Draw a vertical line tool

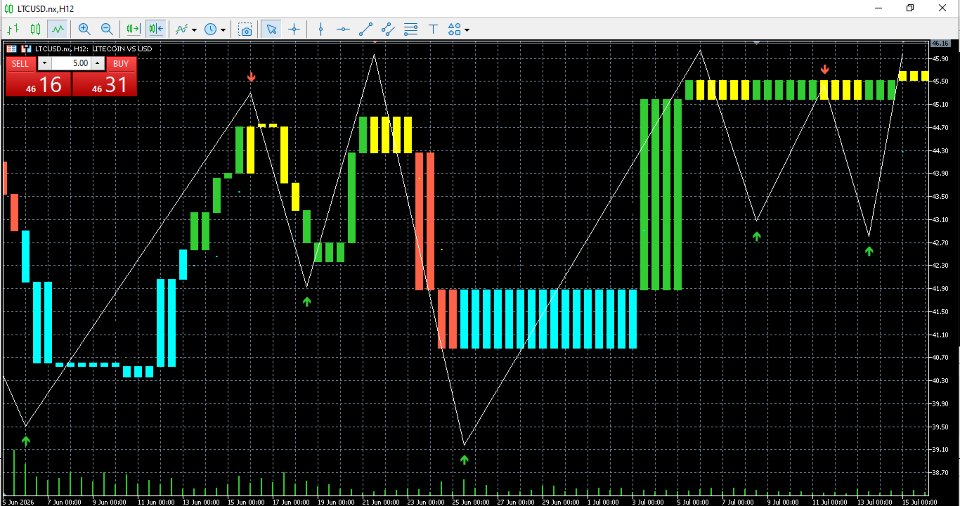click(321, 29)
